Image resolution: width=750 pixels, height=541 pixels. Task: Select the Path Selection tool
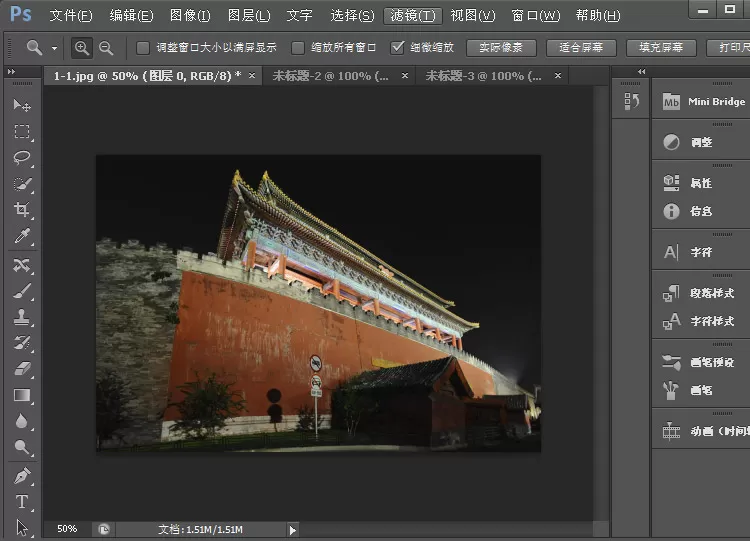click(x=22, y=528)
